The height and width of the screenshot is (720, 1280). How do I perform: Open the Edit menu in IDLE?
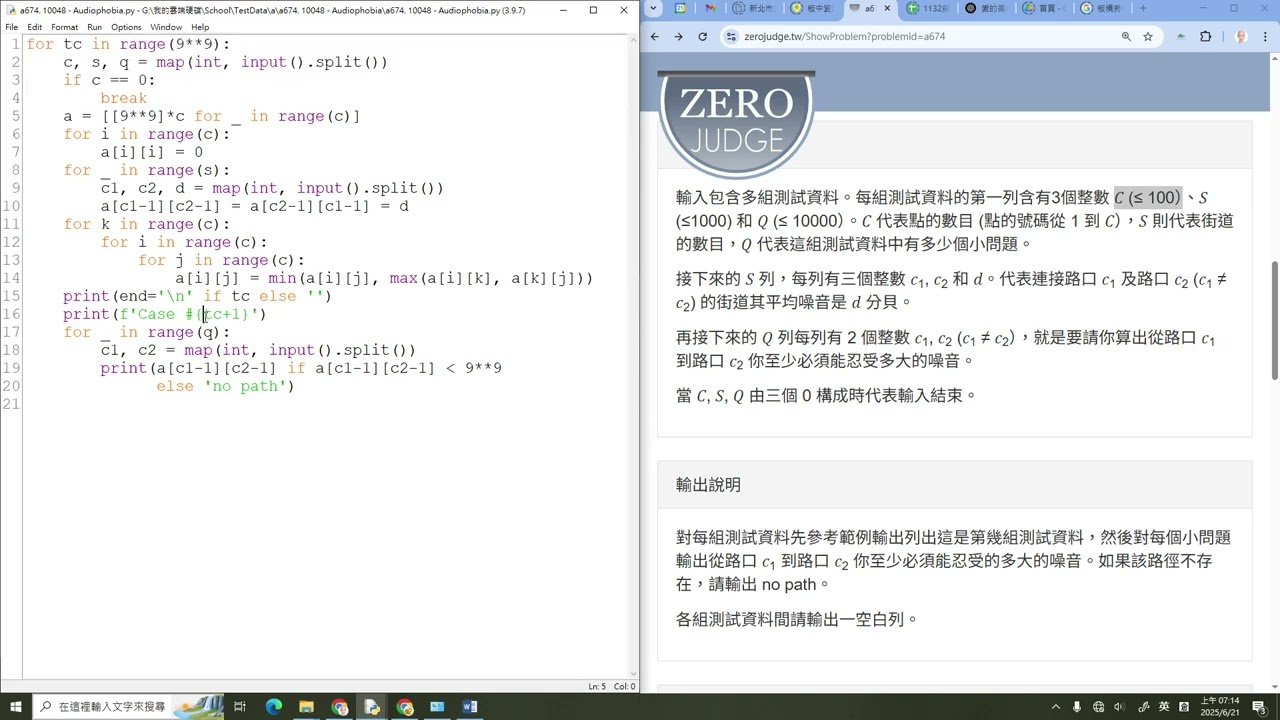click(35, 27)
